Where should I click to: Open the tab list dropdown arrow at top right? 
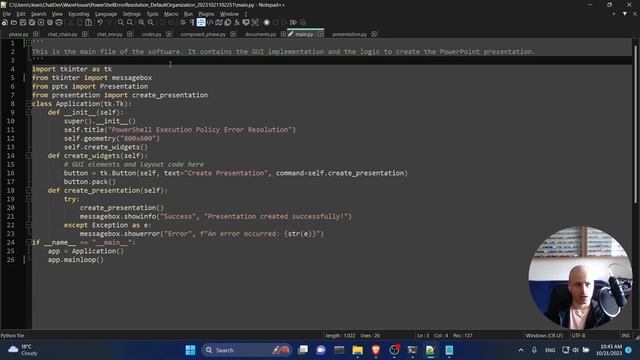pyautogui.click(x=624, y=14)
